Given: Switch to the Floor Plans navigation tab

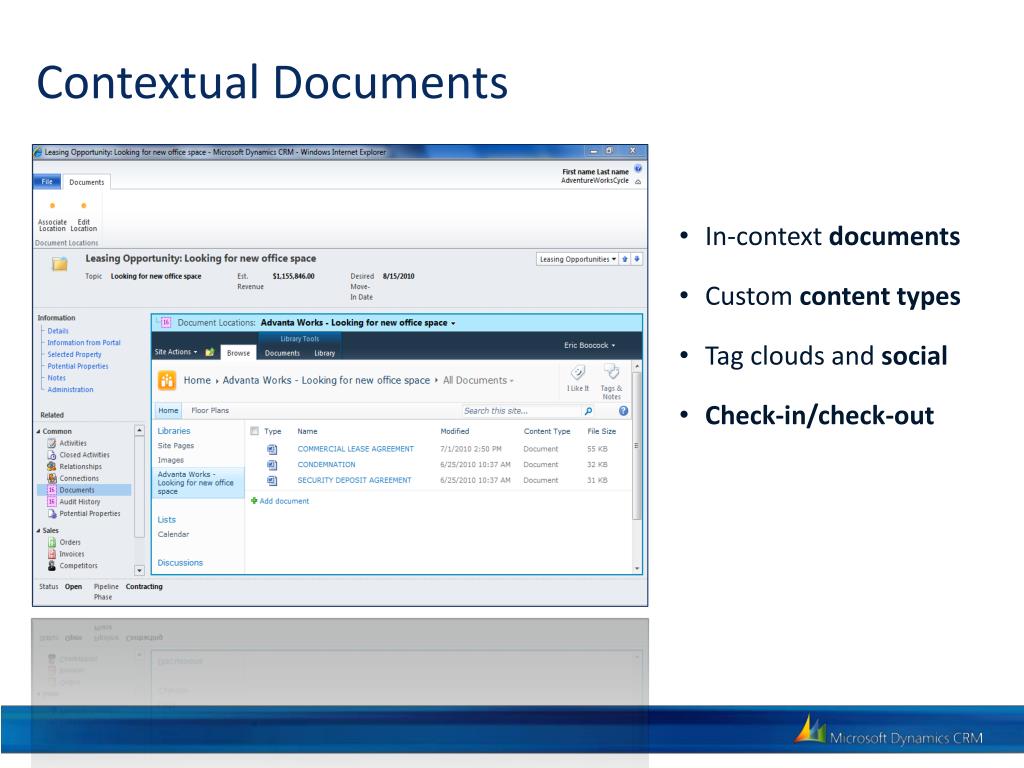Looking at the screenshot, I should tap(210, 411).
